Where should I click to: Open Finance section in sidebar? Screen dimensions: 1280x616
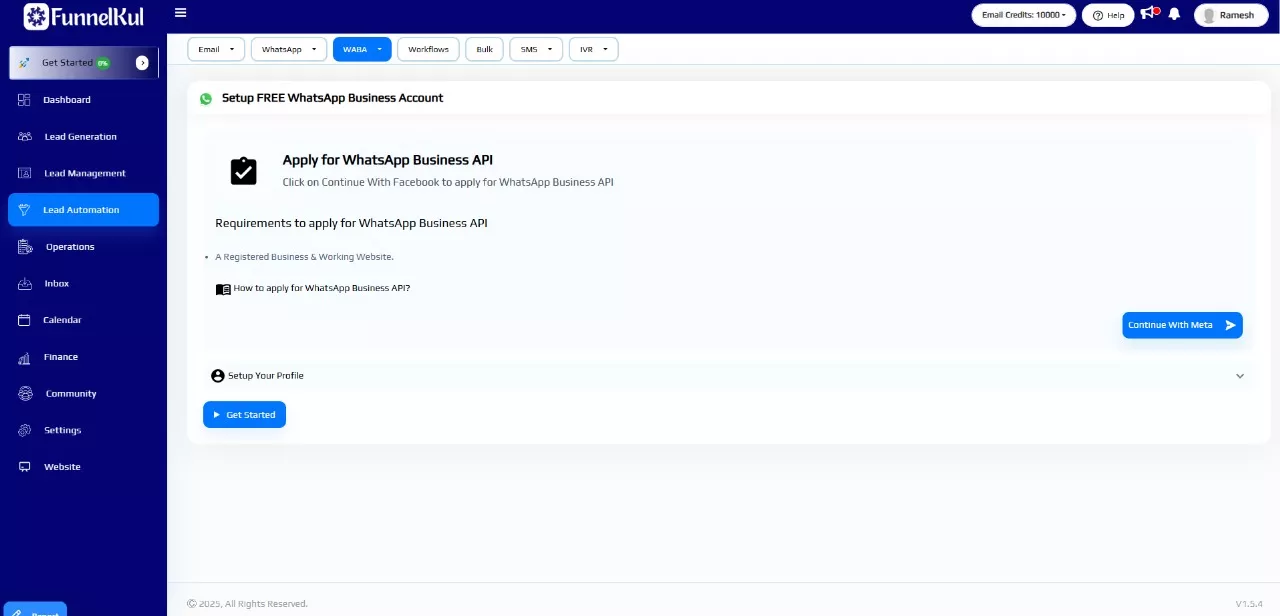(x=60, y=357)
